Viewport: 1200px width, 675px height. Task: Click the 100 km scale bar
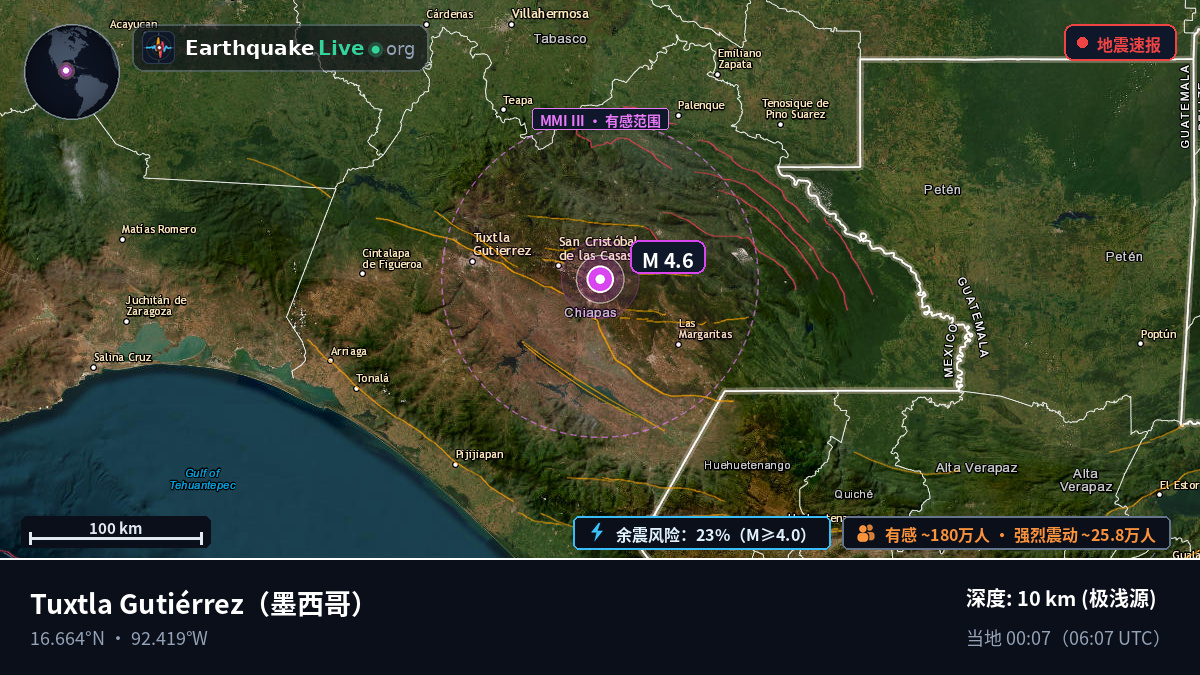[x=116, y=533]
